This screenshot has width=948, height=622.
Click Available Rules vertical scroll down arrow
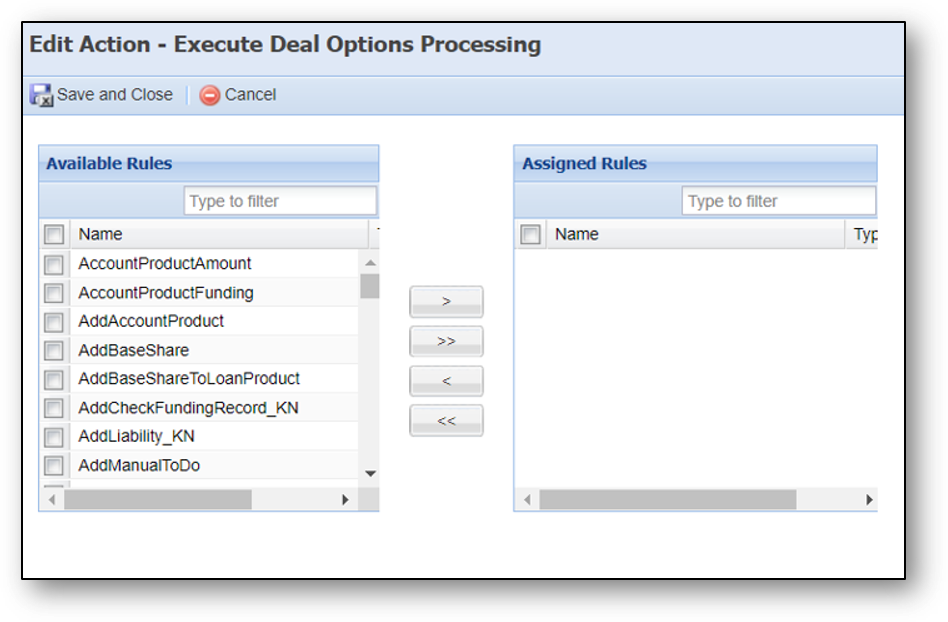[x=370, y=473]
